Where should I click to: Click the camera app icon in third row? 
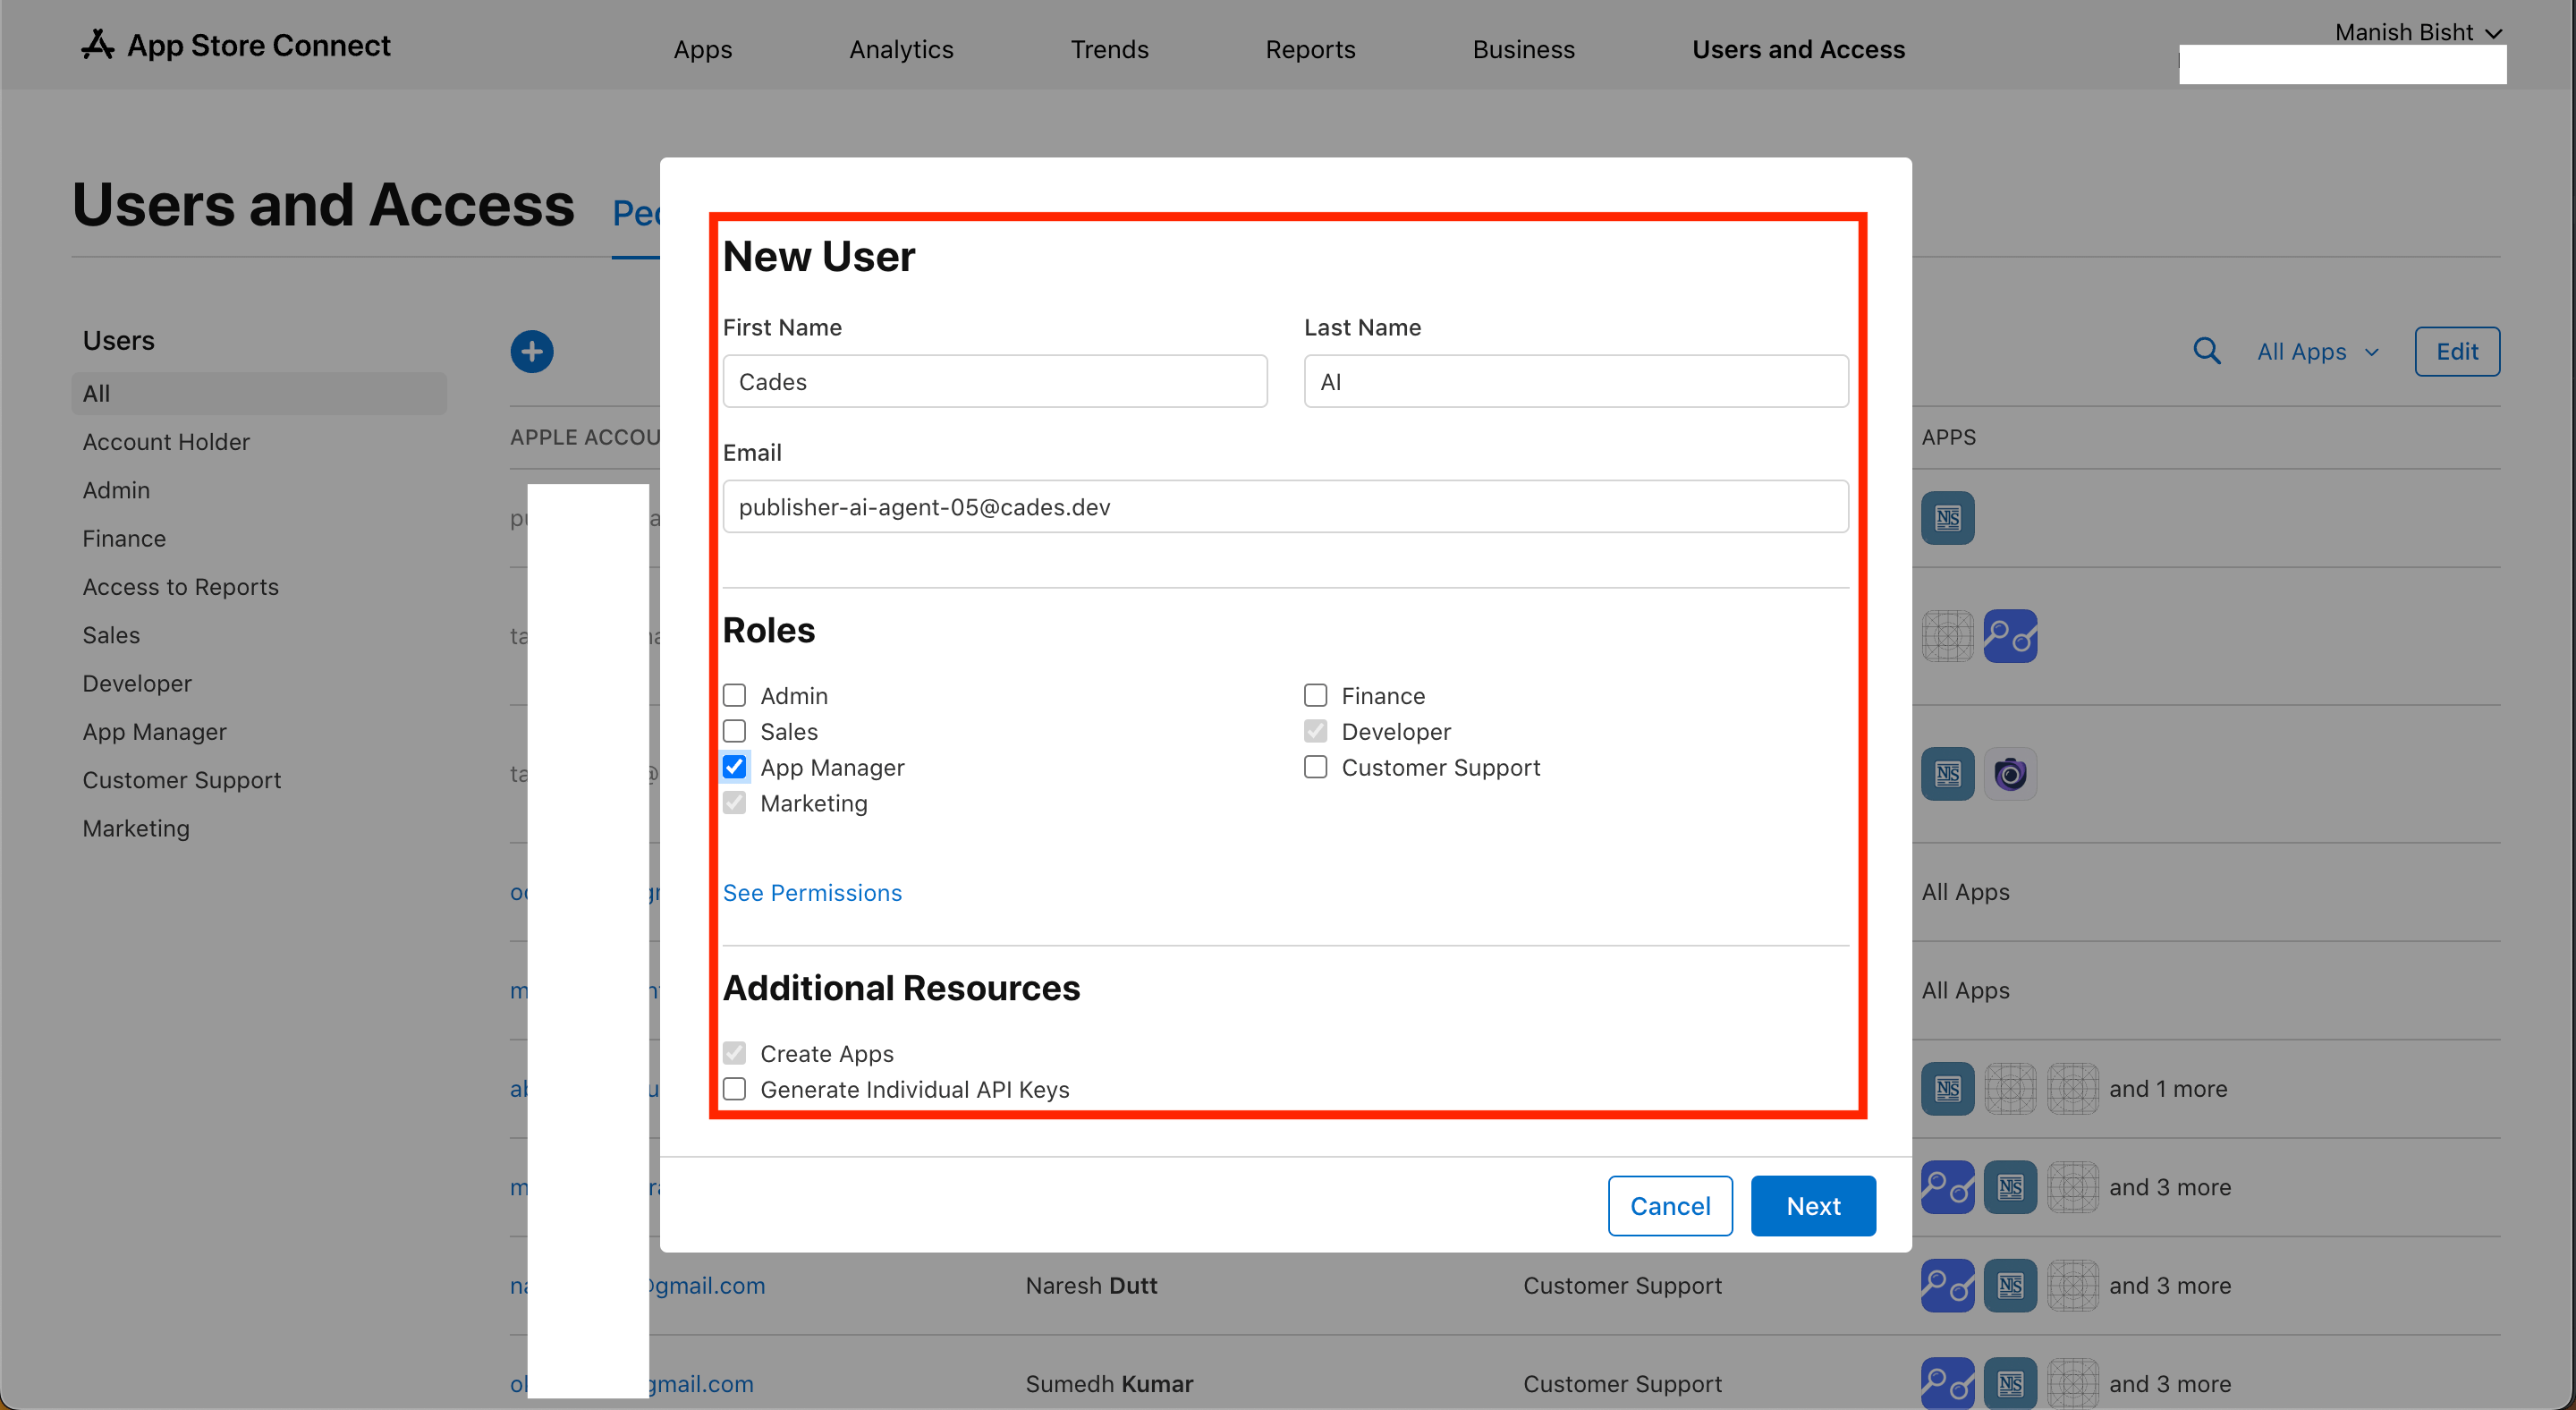click(x=2010, y=774)
